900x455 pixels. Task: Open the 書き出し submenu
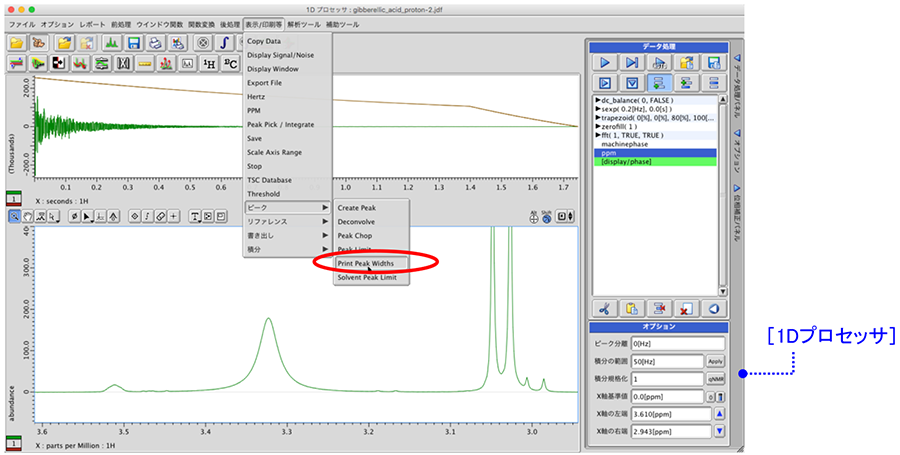[288, 235]
